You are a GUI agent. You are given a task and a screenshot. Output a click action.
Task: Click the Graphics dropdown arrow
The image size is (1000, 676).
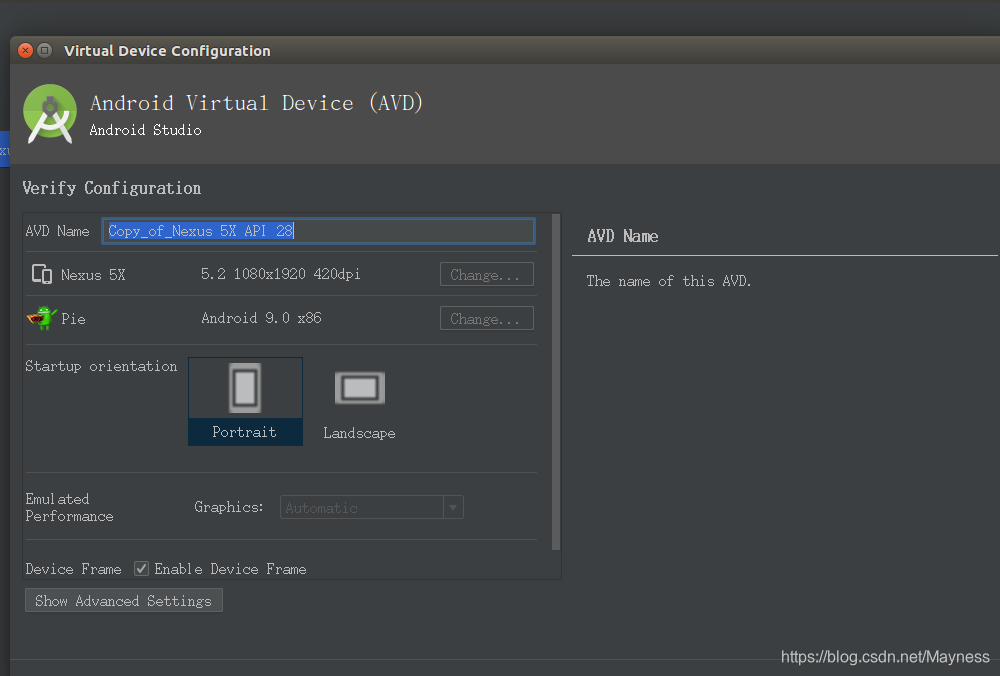point(453,508)
